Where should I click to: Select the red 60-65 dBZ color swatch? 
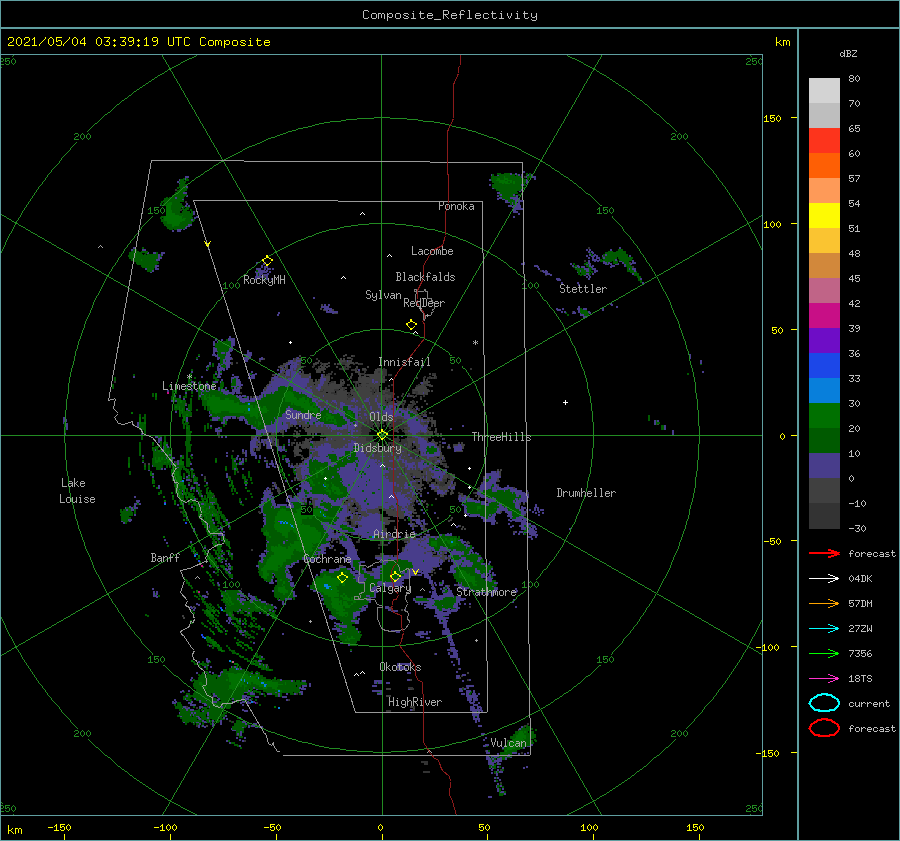(x=824, y=141)
